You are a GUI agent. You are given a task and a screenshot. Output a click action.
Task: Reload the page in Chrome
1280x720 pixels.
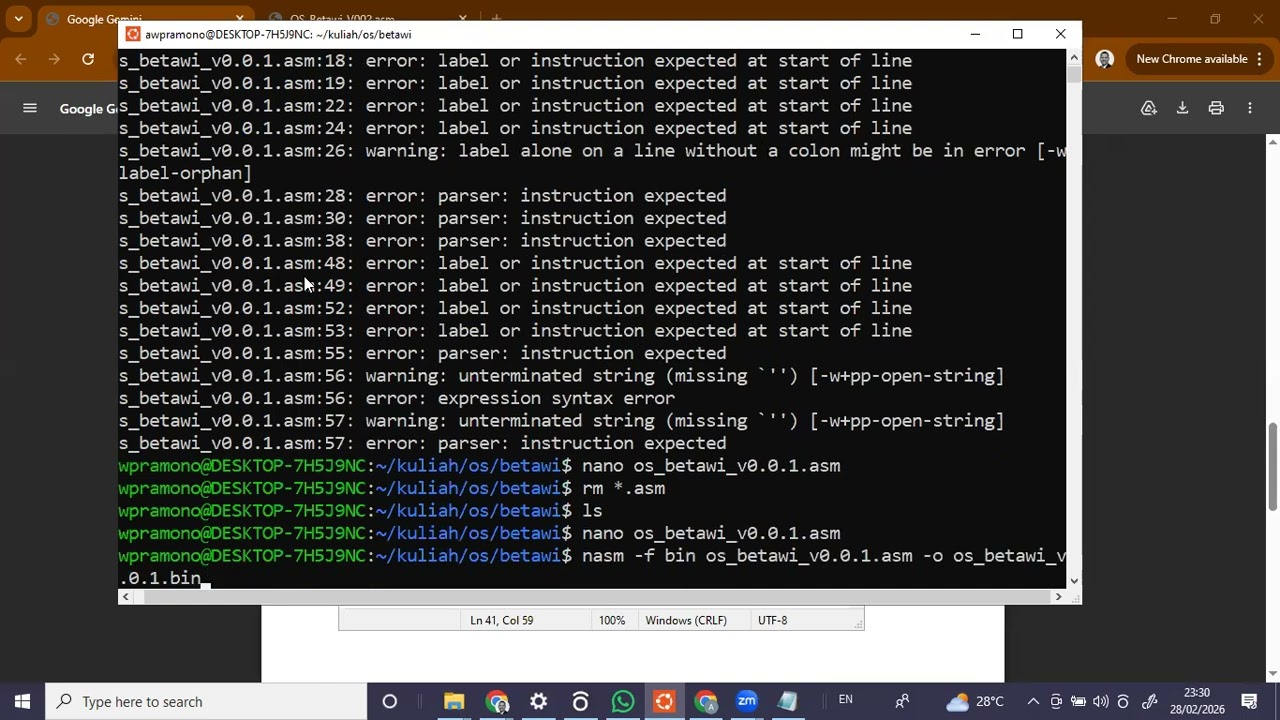coord(88,59)
